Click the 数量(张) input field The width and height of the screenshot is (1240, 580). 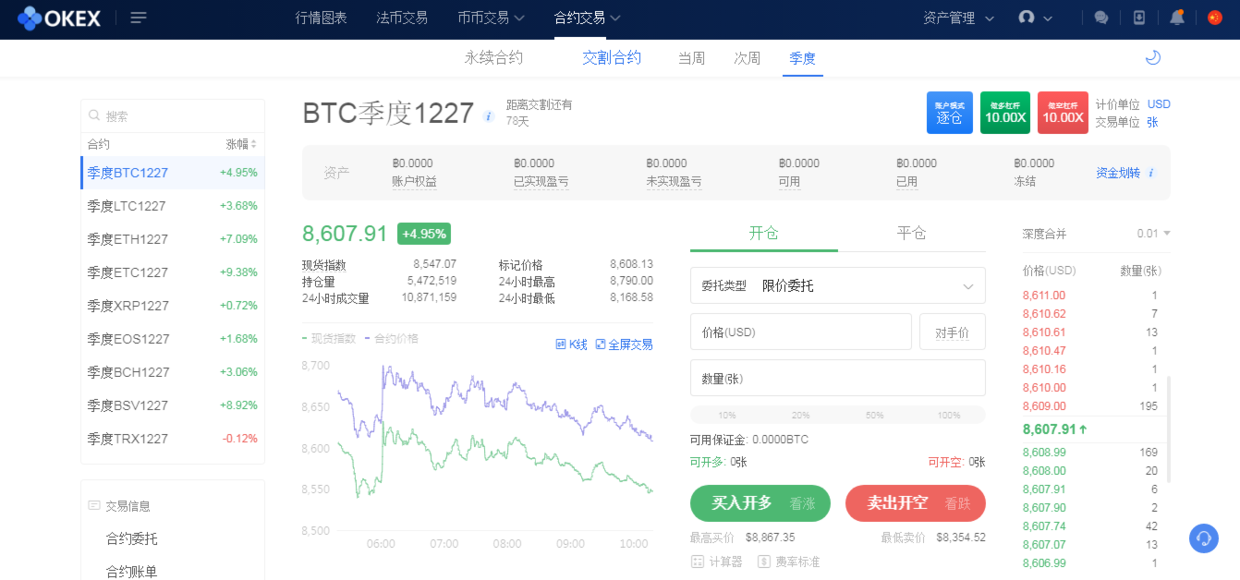point(838,378)
